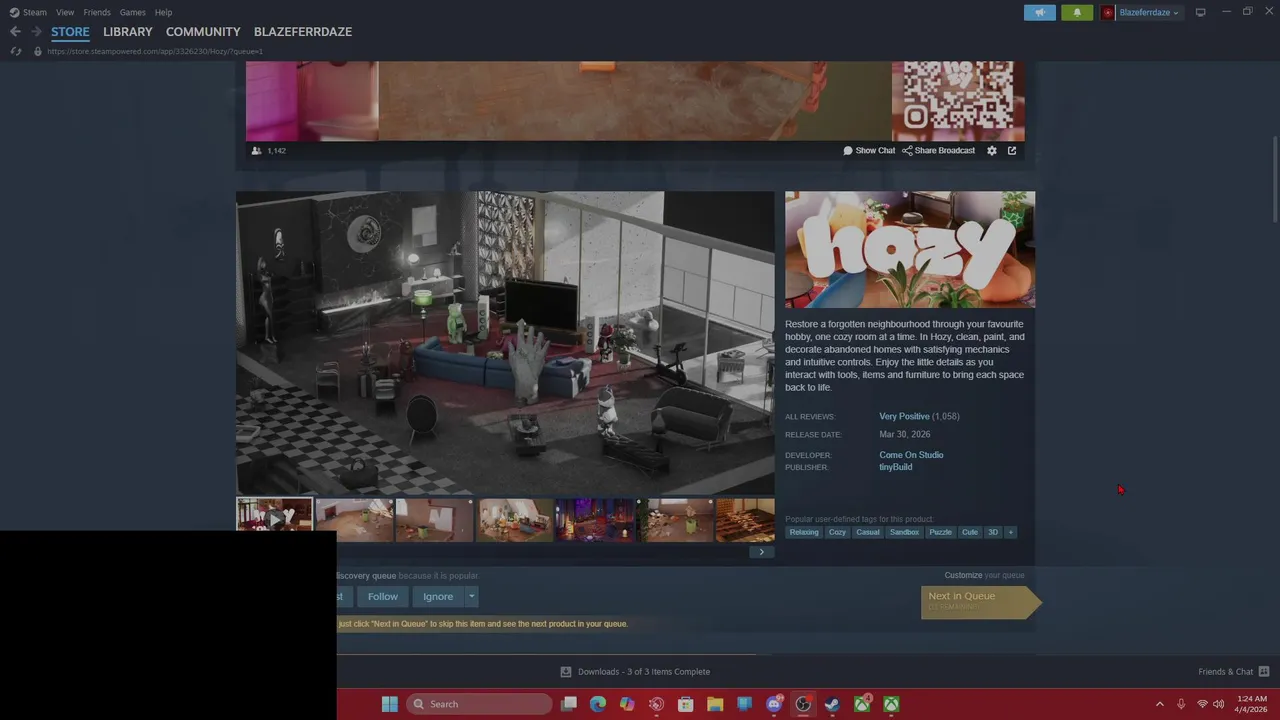Click Share Broadcast
The width and height of the screenshot is (1280, 720).
coord(938,151)
